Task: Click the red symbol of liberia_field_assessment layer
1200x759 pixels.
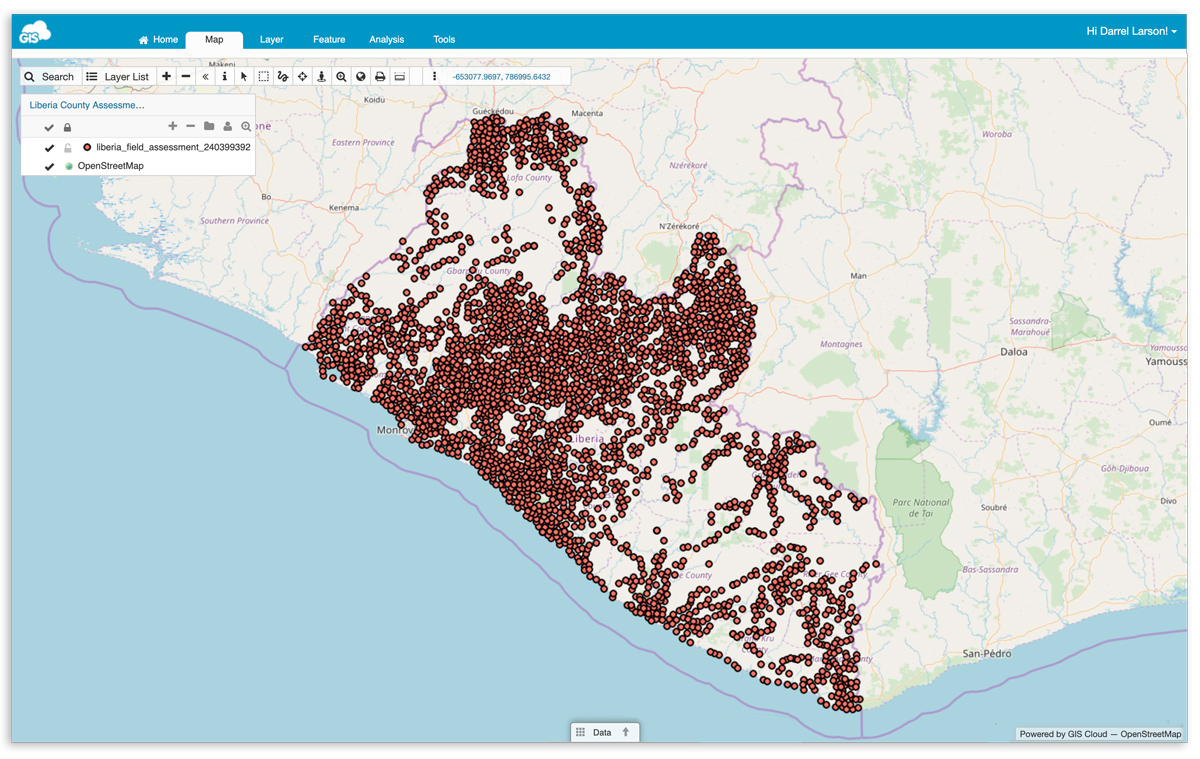Action: click(x=87, y=147)
